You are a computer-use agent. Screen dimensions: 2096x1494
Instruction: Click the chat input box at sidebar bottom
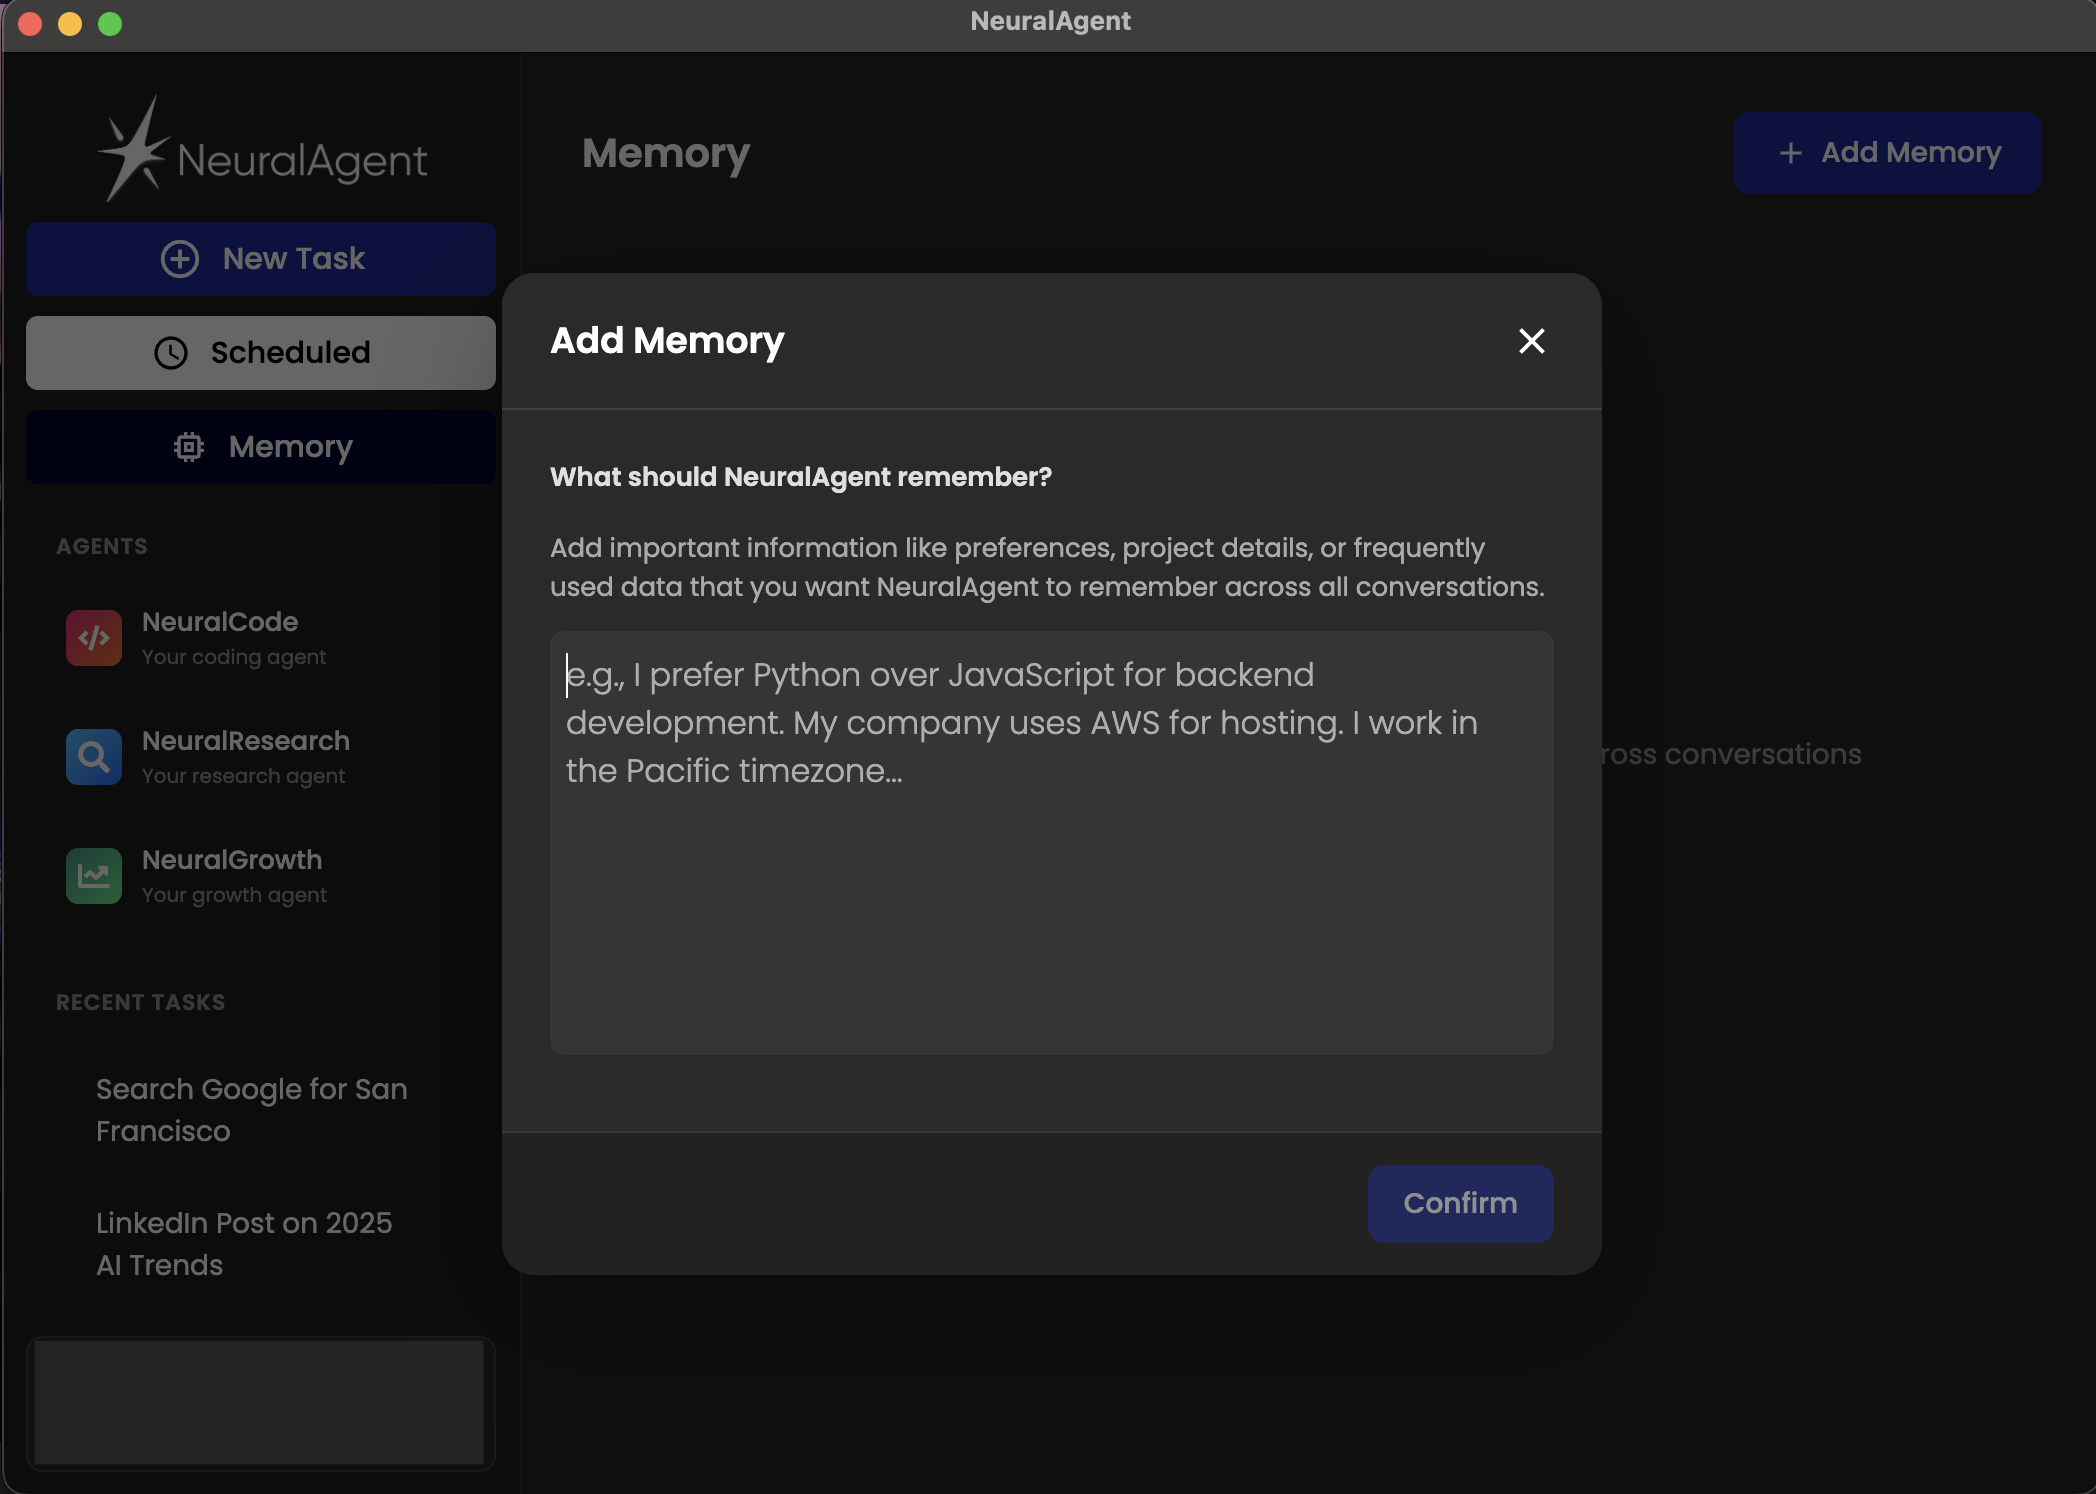point(260,1404)
